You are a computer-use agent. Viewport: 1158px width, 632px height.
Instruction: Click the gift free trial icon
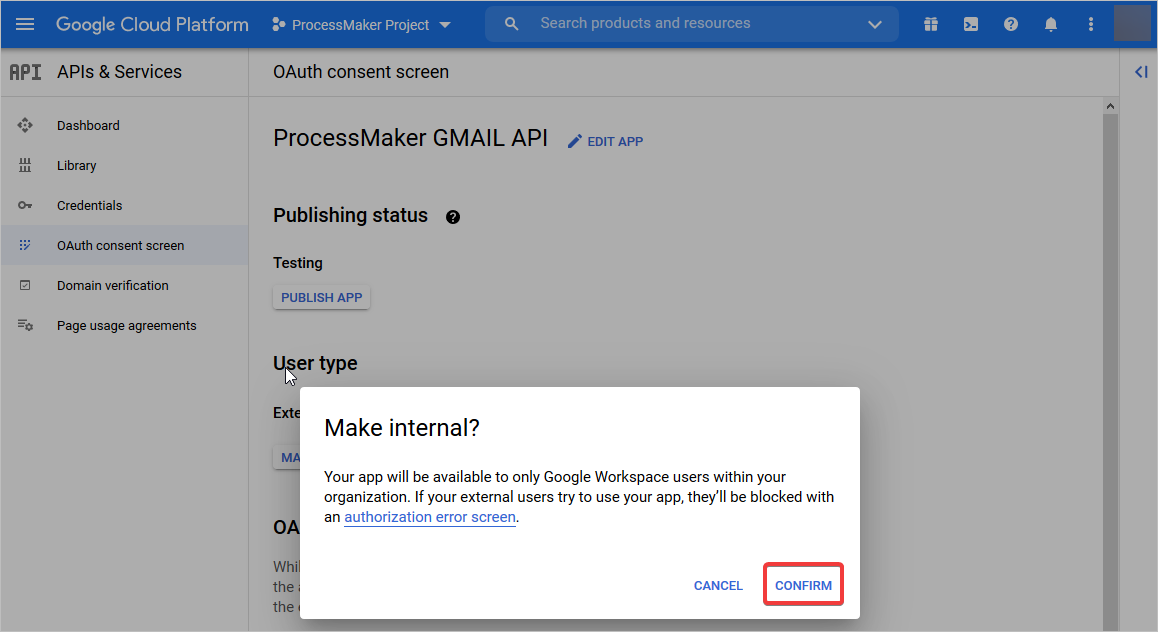(x=931, y=24)
